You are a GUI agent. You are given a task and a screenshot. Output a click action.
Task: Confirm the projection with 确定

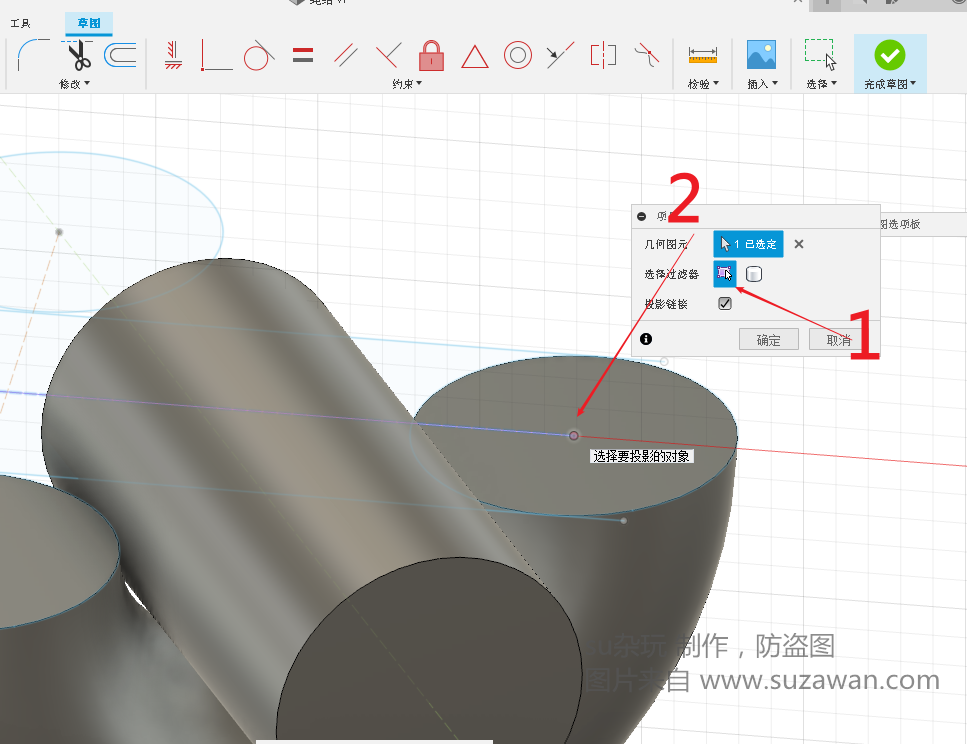(x=768, y=339)
